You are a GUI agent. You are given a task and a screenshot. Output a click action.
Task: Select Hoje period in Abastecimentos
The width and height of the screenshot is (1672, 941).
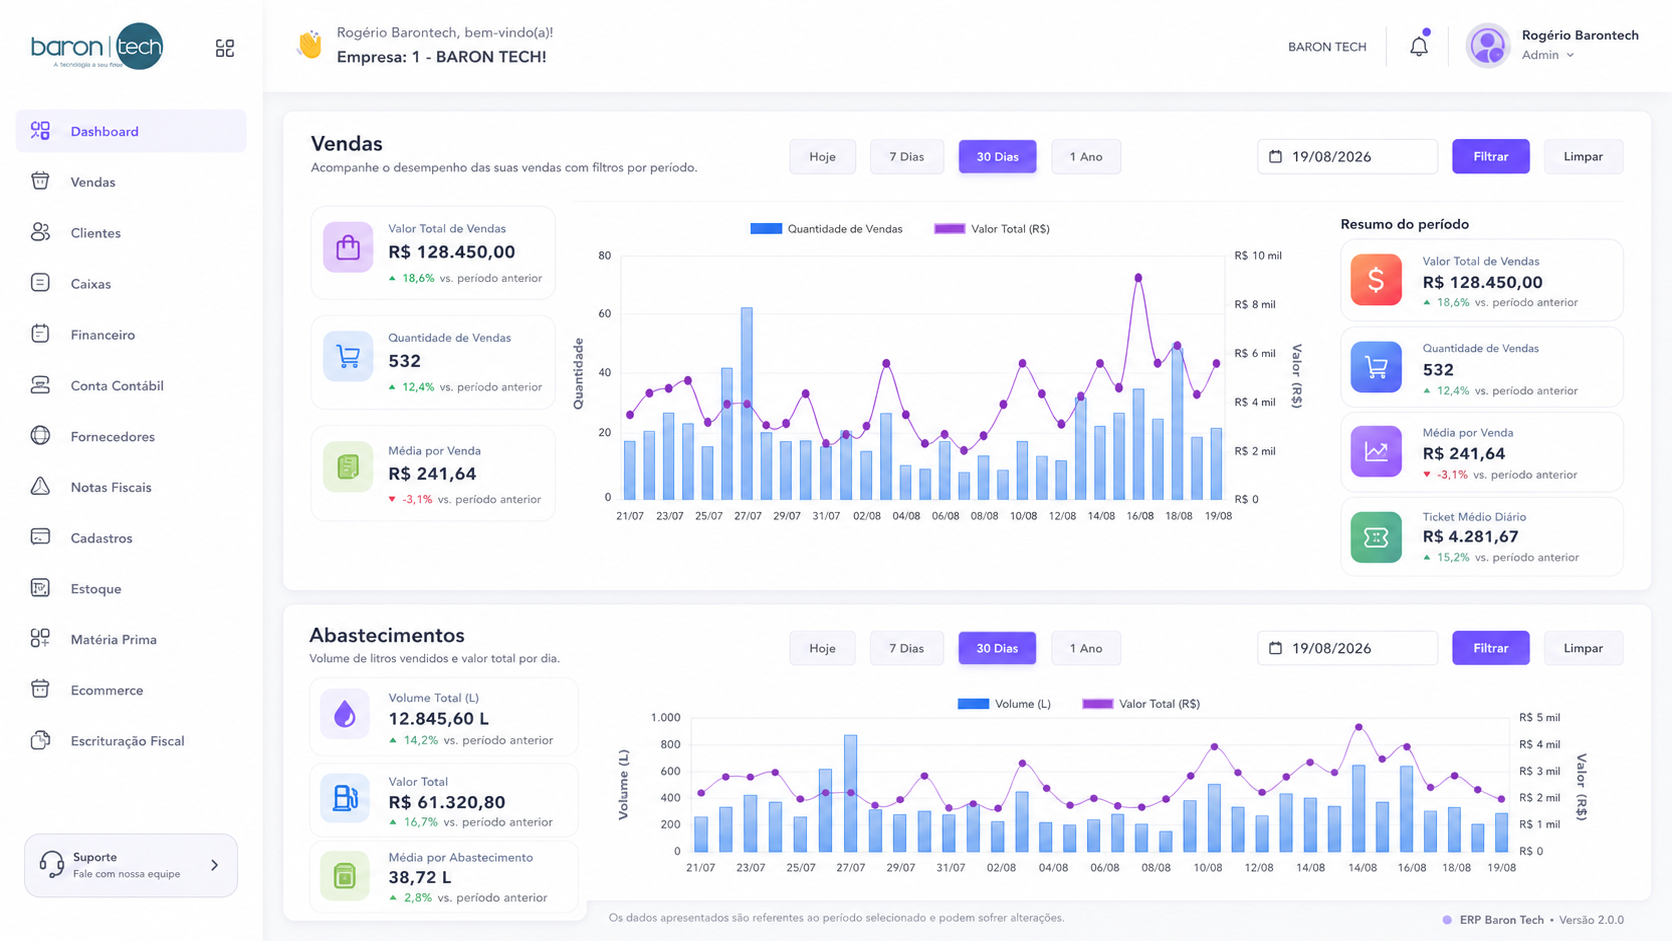click(x=822, y=648)
